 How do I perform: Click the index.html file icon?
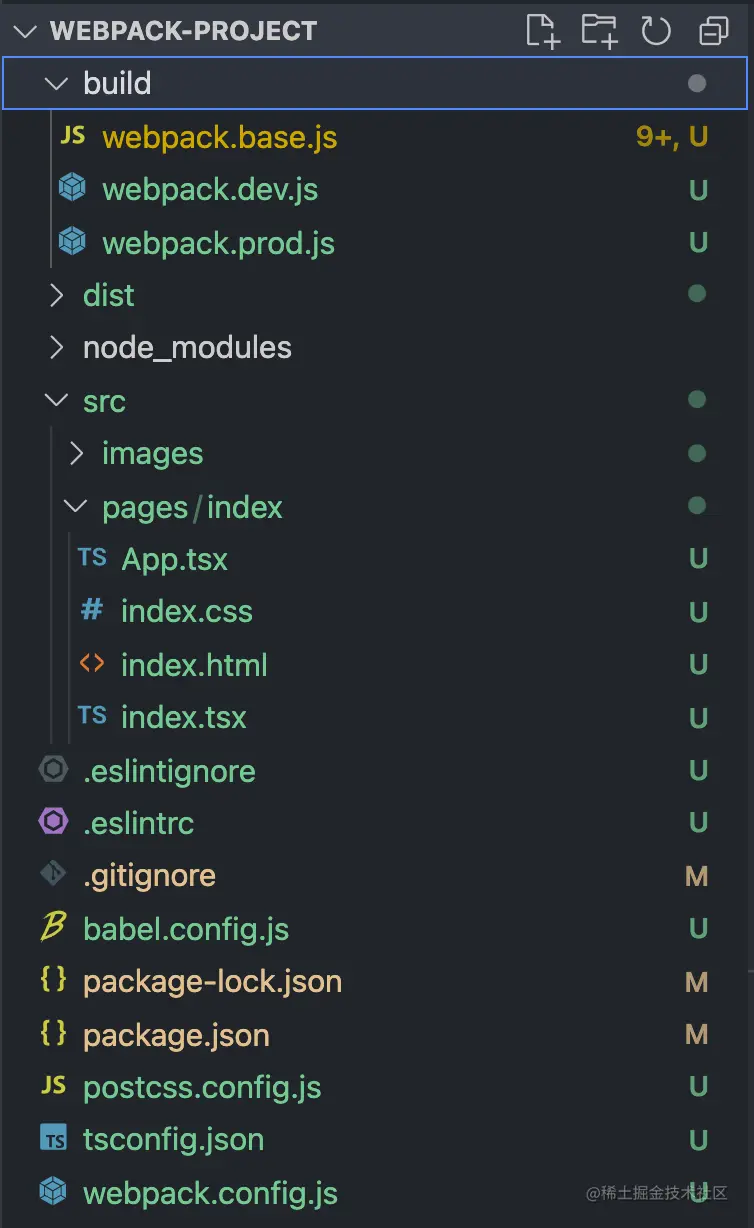pos(92,664)
